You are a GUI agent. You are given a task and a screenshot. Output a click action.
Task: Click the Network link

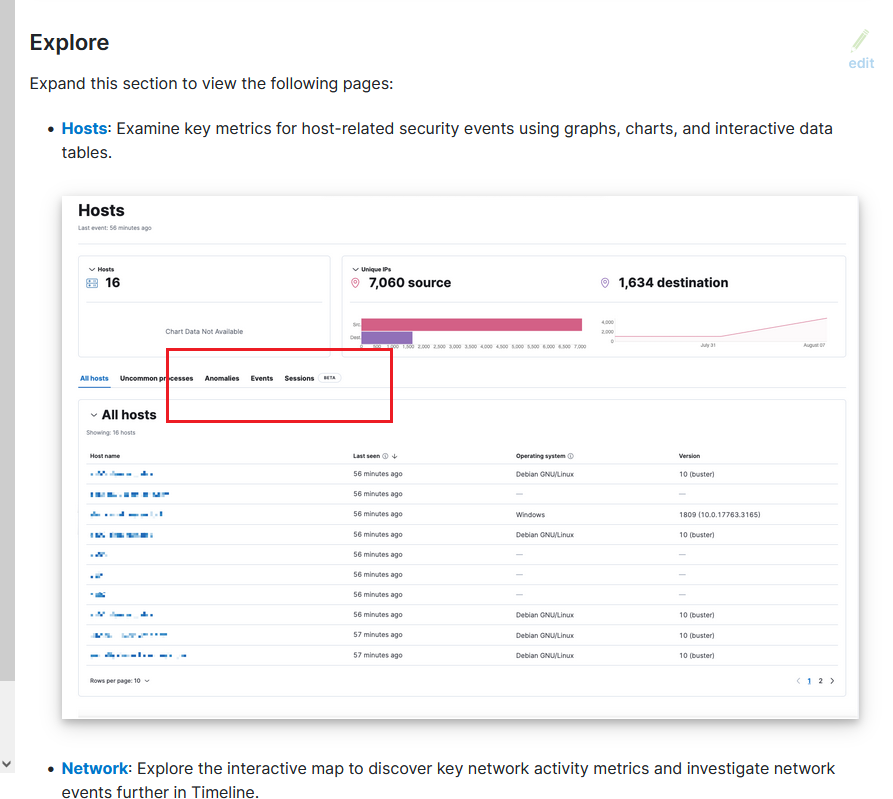tap(95, 768)
